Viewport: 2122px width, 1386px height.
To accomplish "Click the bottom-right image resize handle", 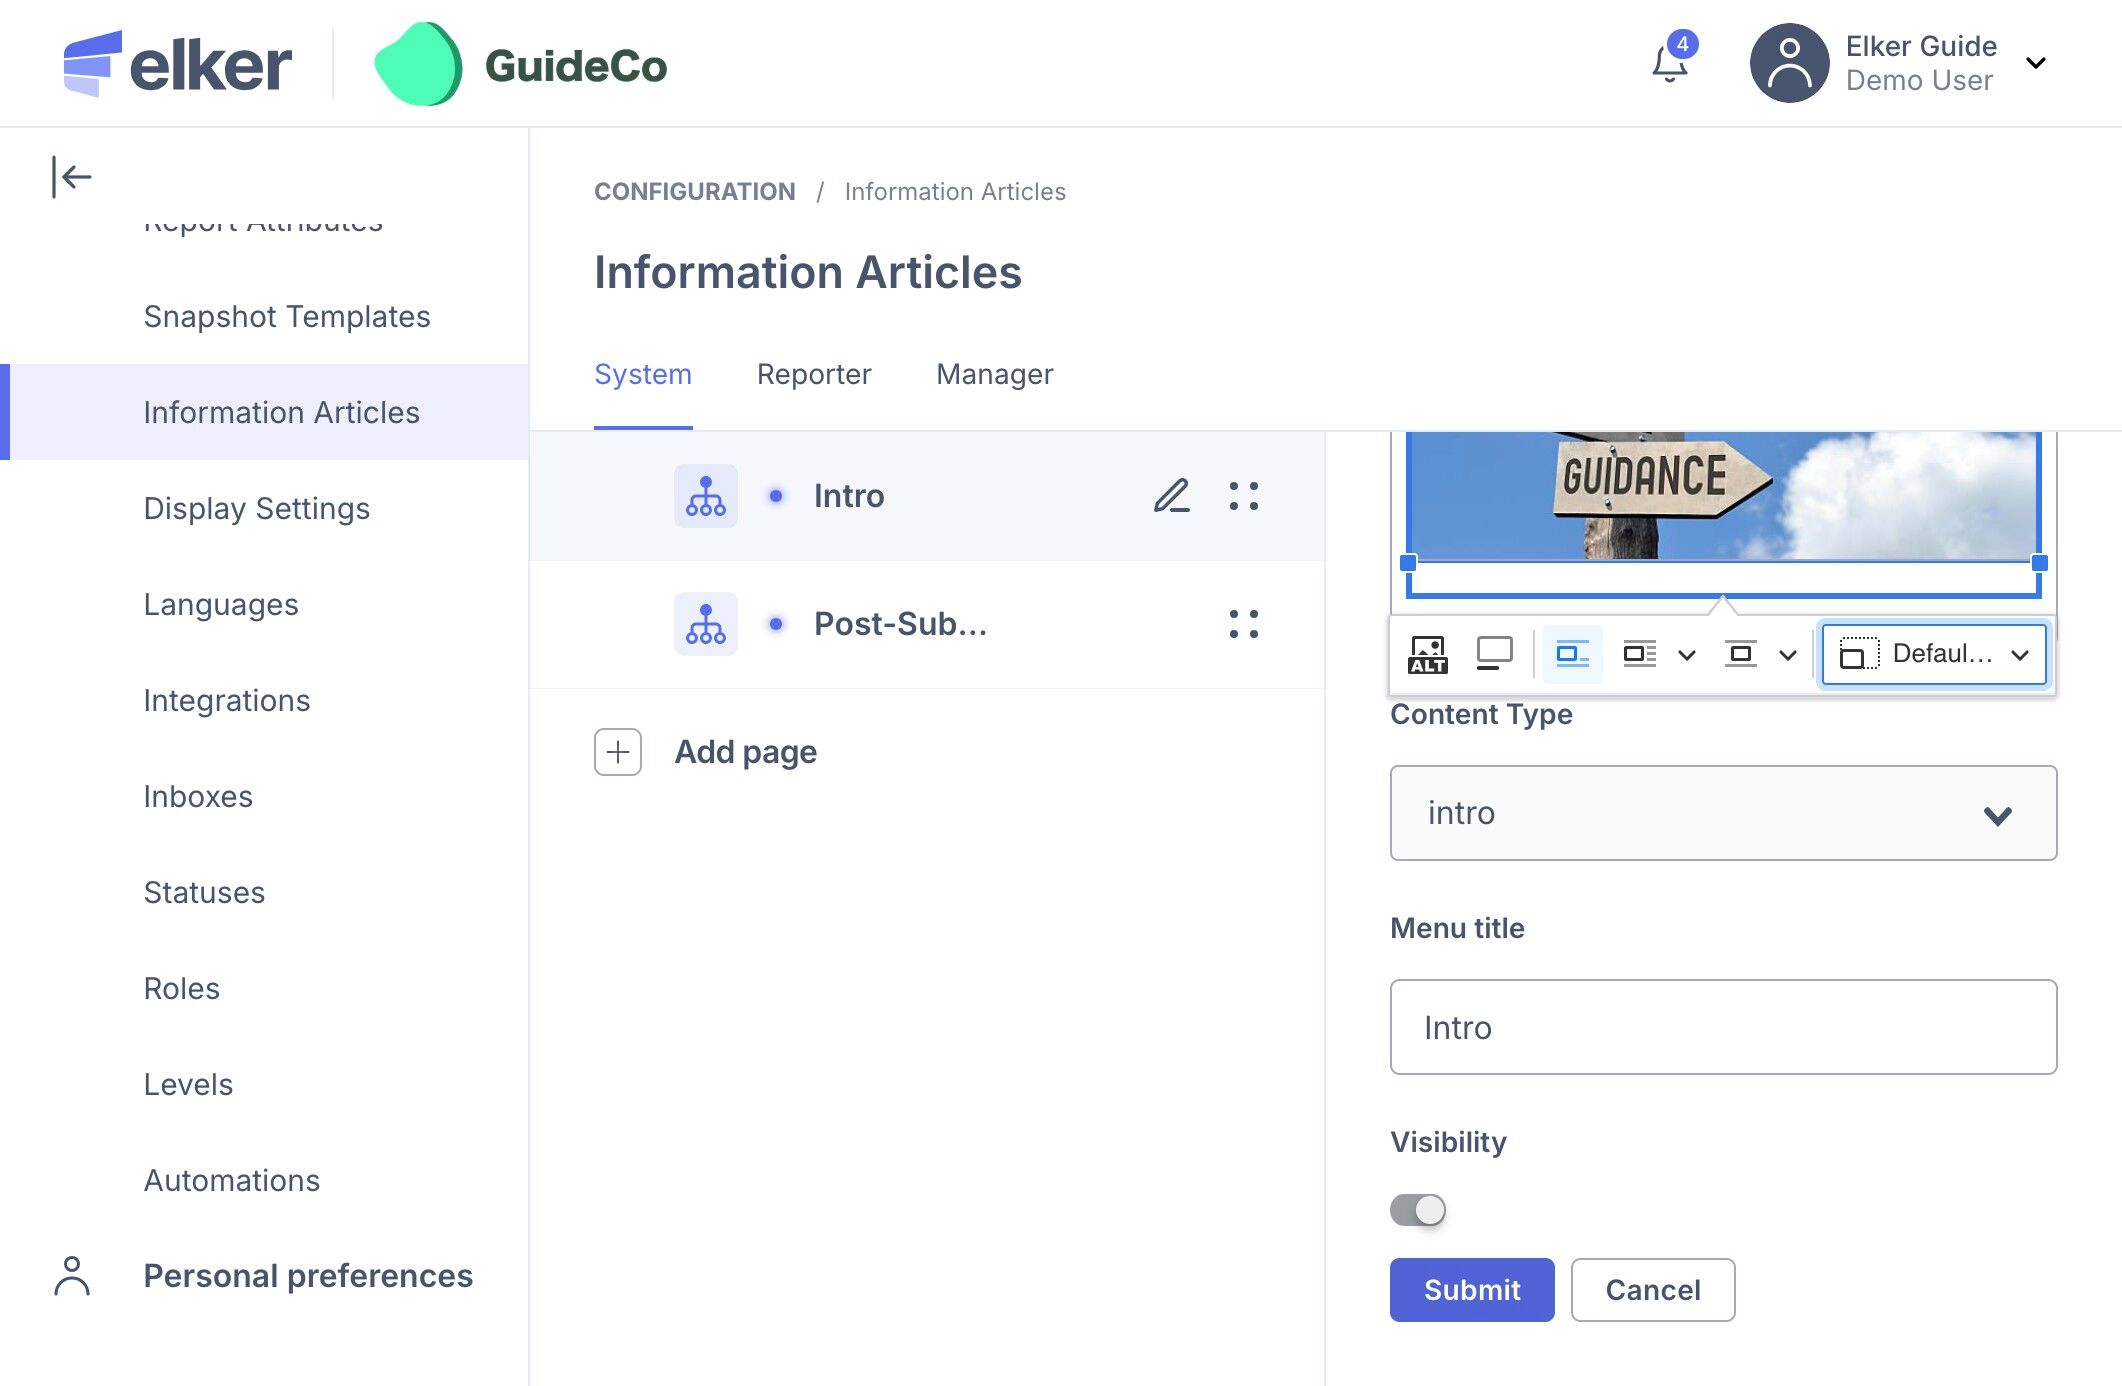I will coord(2039,563).
